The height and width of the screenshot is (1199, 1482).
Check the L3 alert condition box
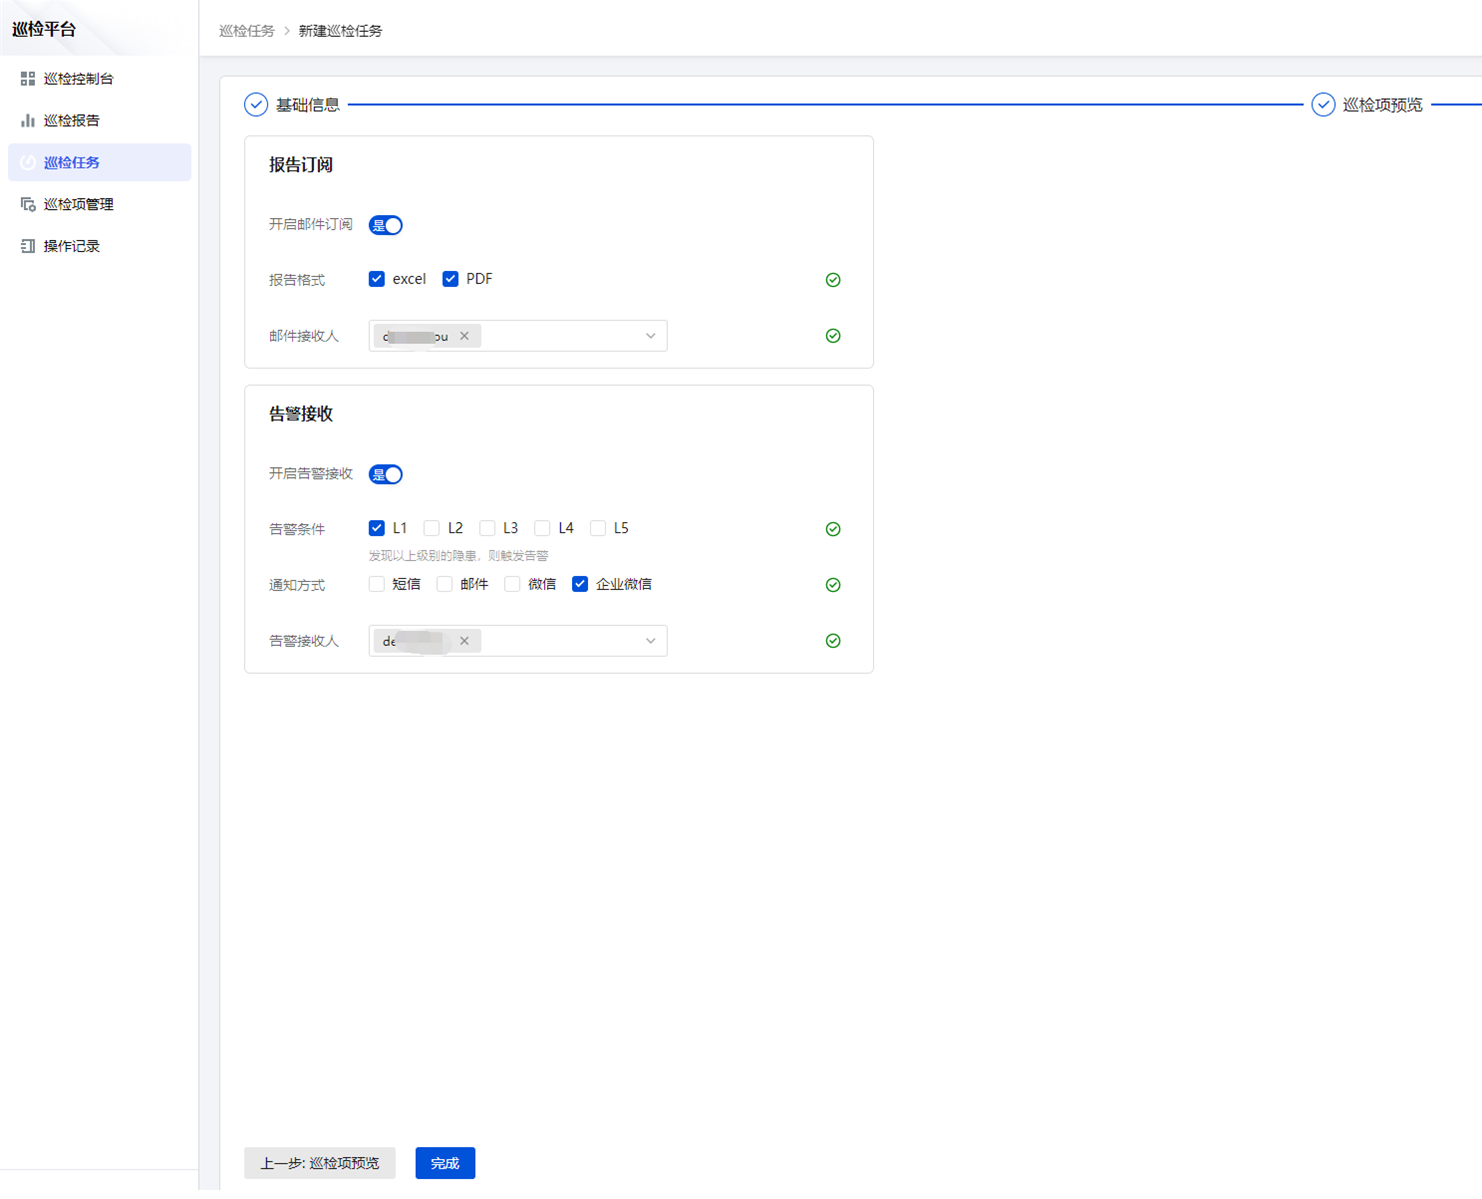tap(487, 529)
